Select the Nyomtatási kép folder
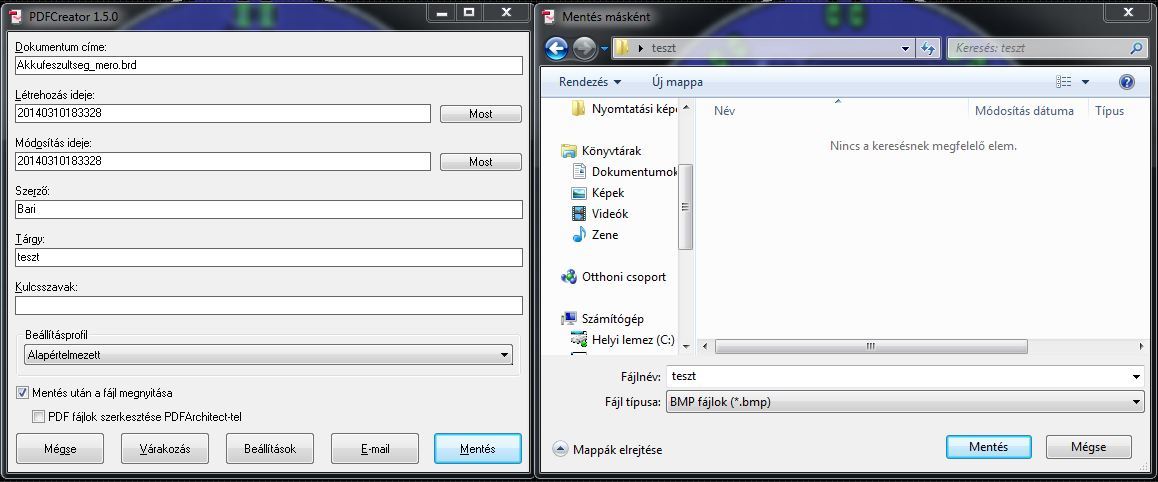 click(x=625, y=109)
